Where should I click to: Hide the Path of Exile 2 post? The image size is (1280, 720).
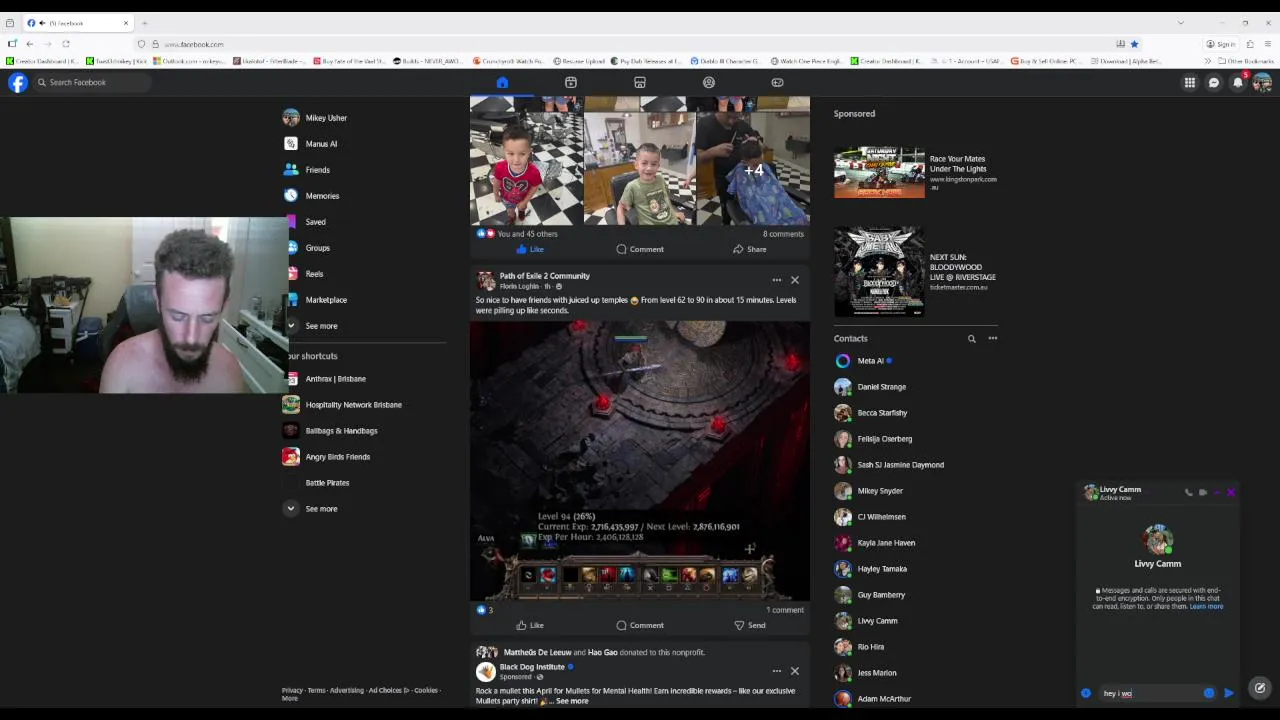[795, 280]
